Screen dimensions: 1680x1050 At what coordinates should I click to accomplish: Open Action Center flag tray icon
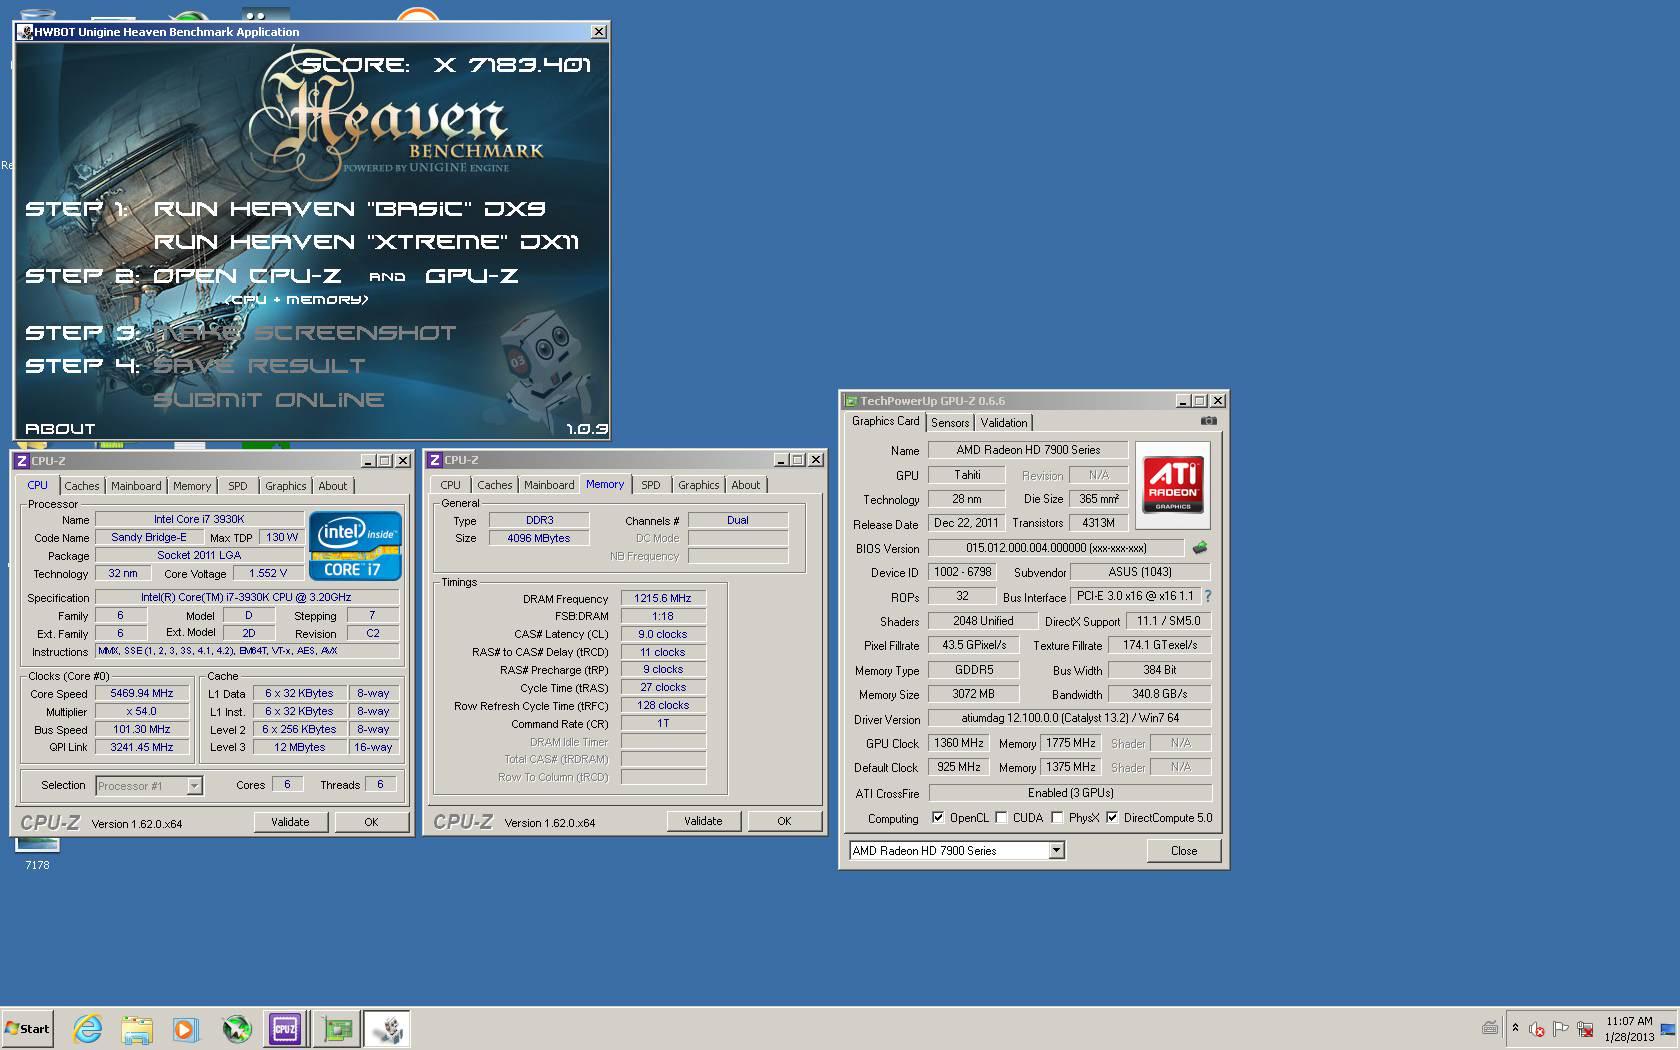1560,1029
